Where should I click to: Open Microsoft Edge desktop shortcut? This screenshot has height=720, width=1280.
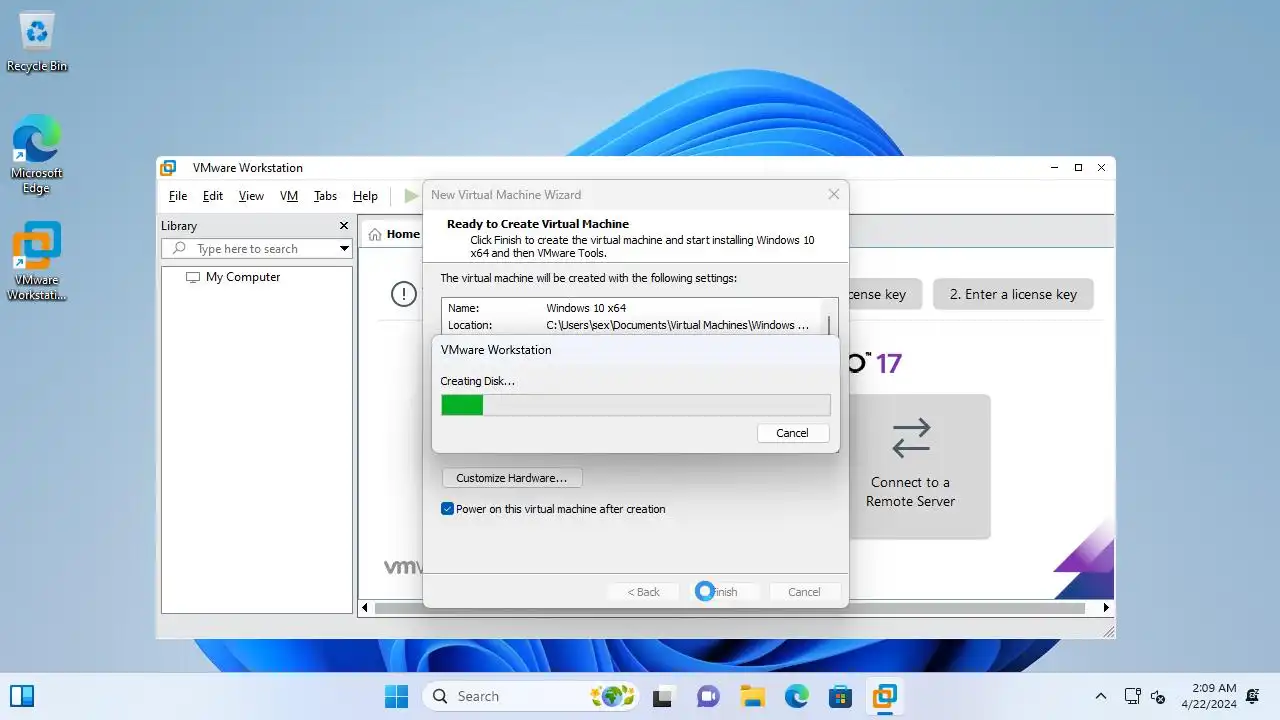pos(37,154)
